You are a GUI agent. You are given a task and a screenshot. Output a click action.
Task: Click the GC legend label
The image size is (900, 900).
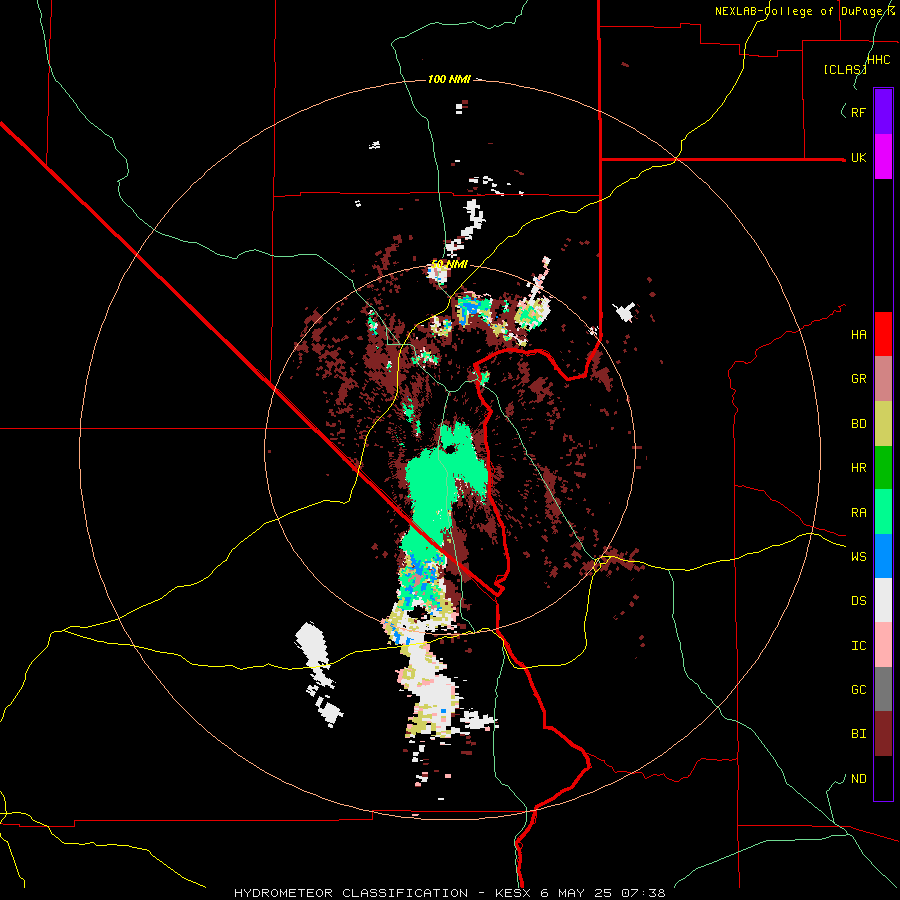[858, 690]
